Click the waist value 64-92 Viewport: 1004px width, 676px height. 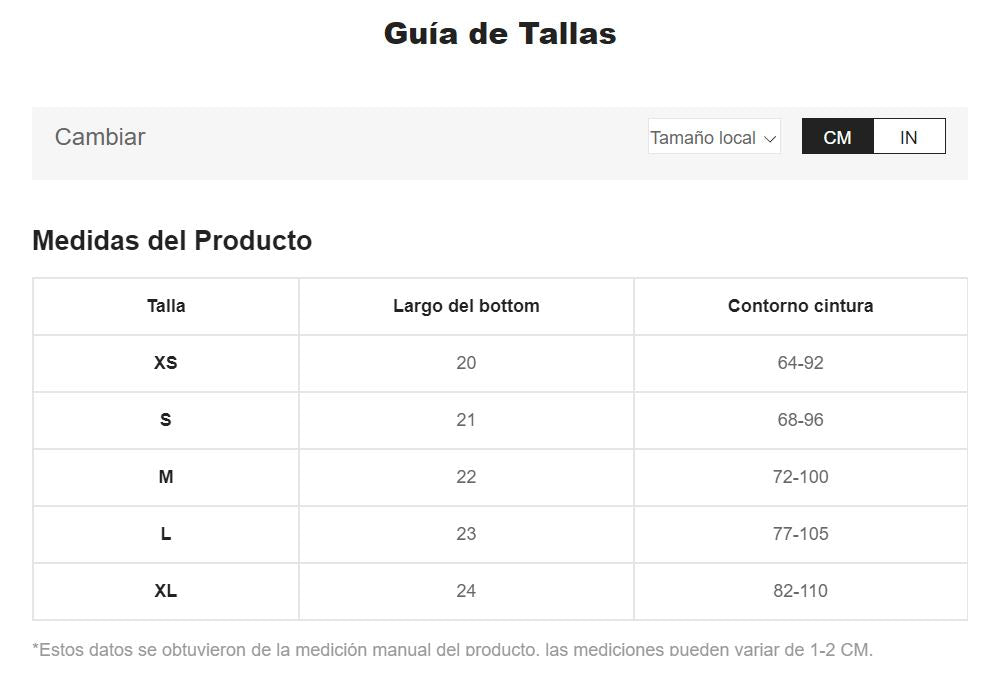click(x=800, y=363)
